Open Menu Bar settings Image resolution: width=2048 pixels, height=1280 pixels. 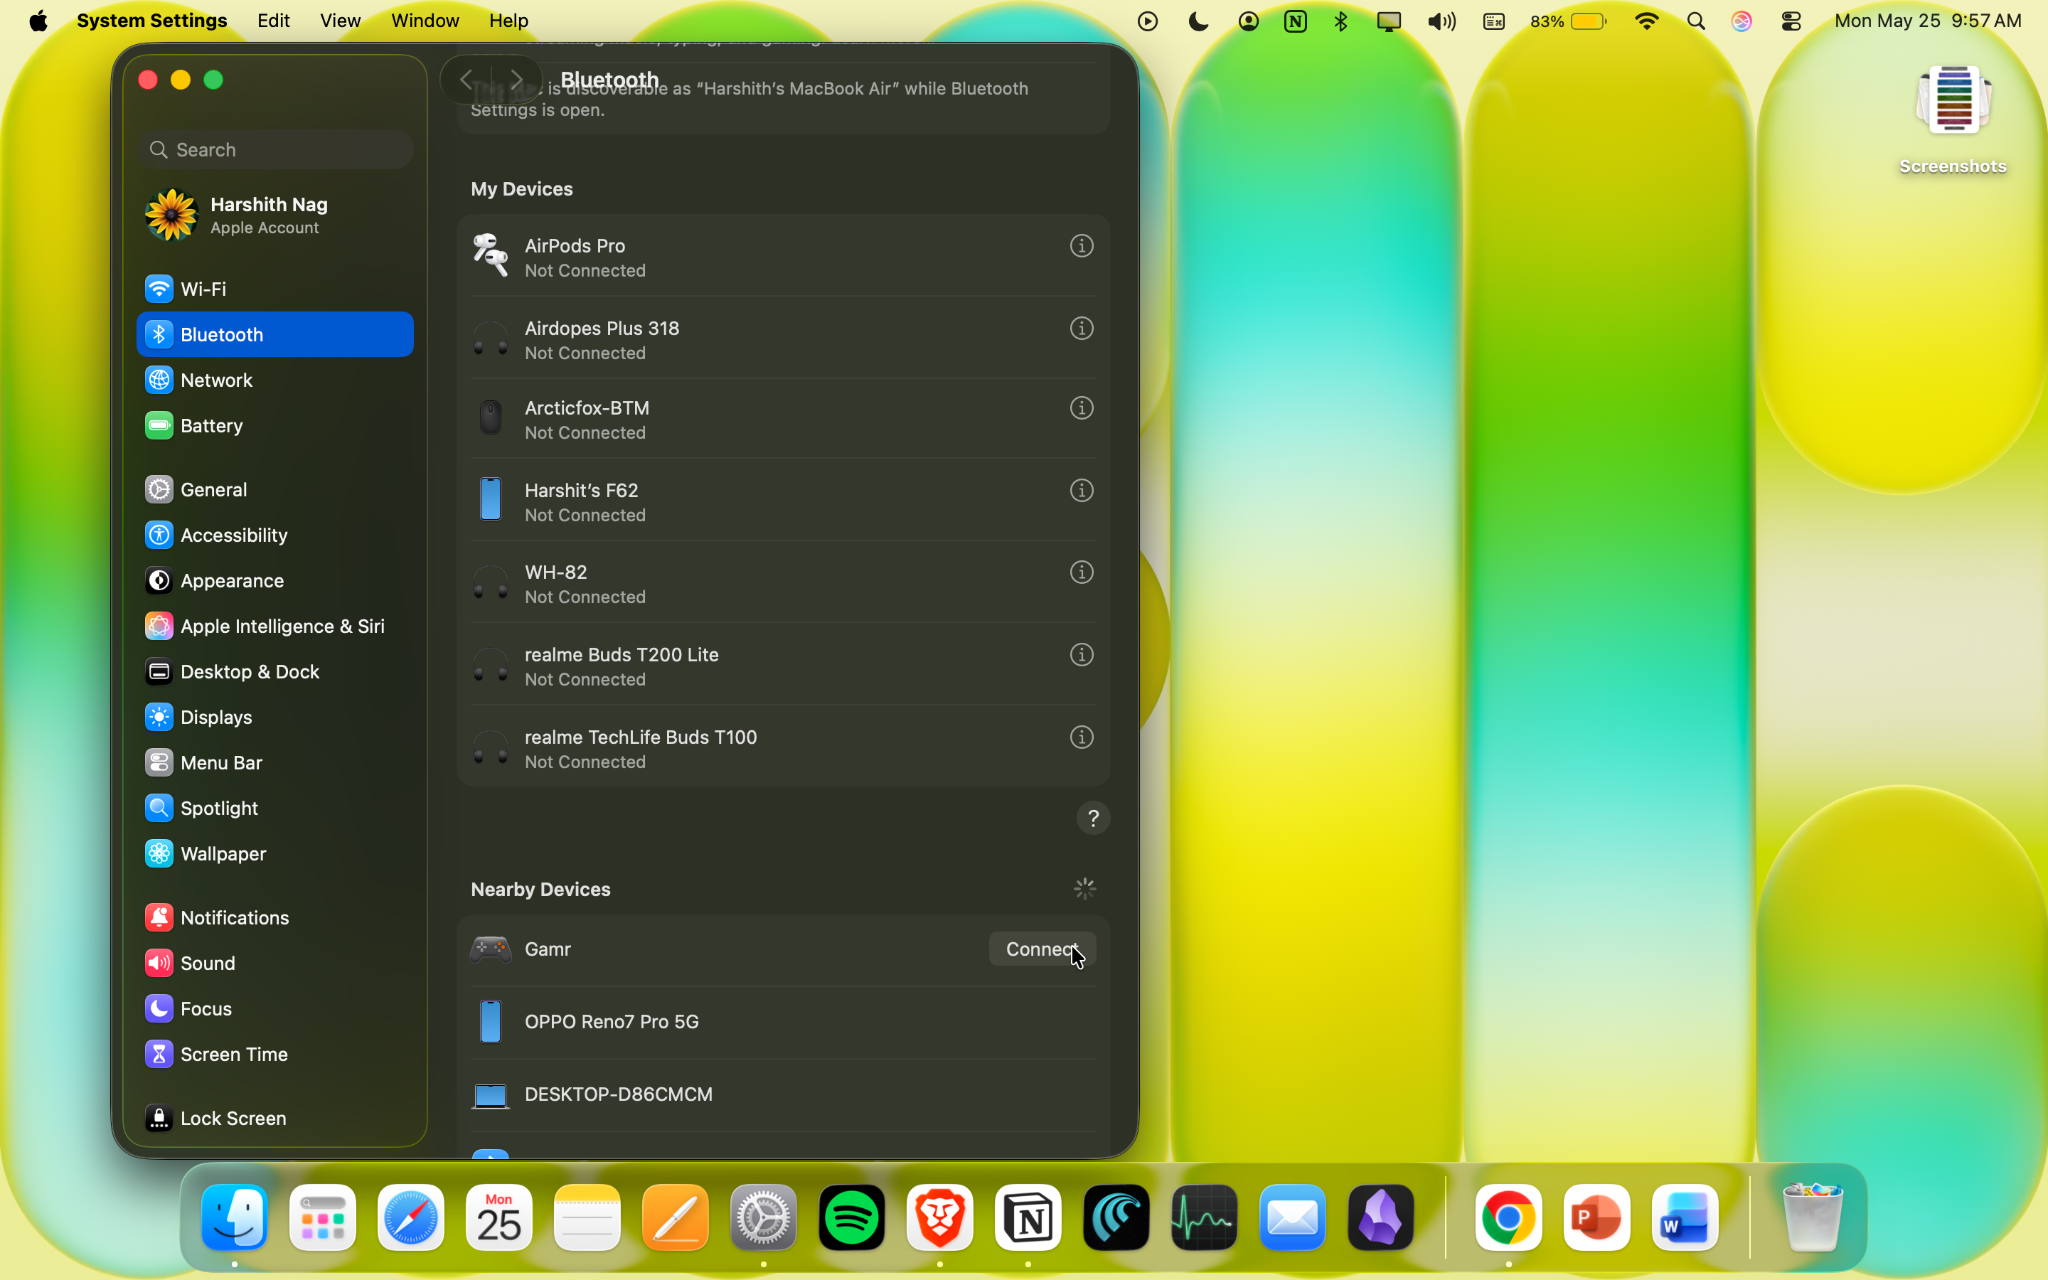[275, 763]
